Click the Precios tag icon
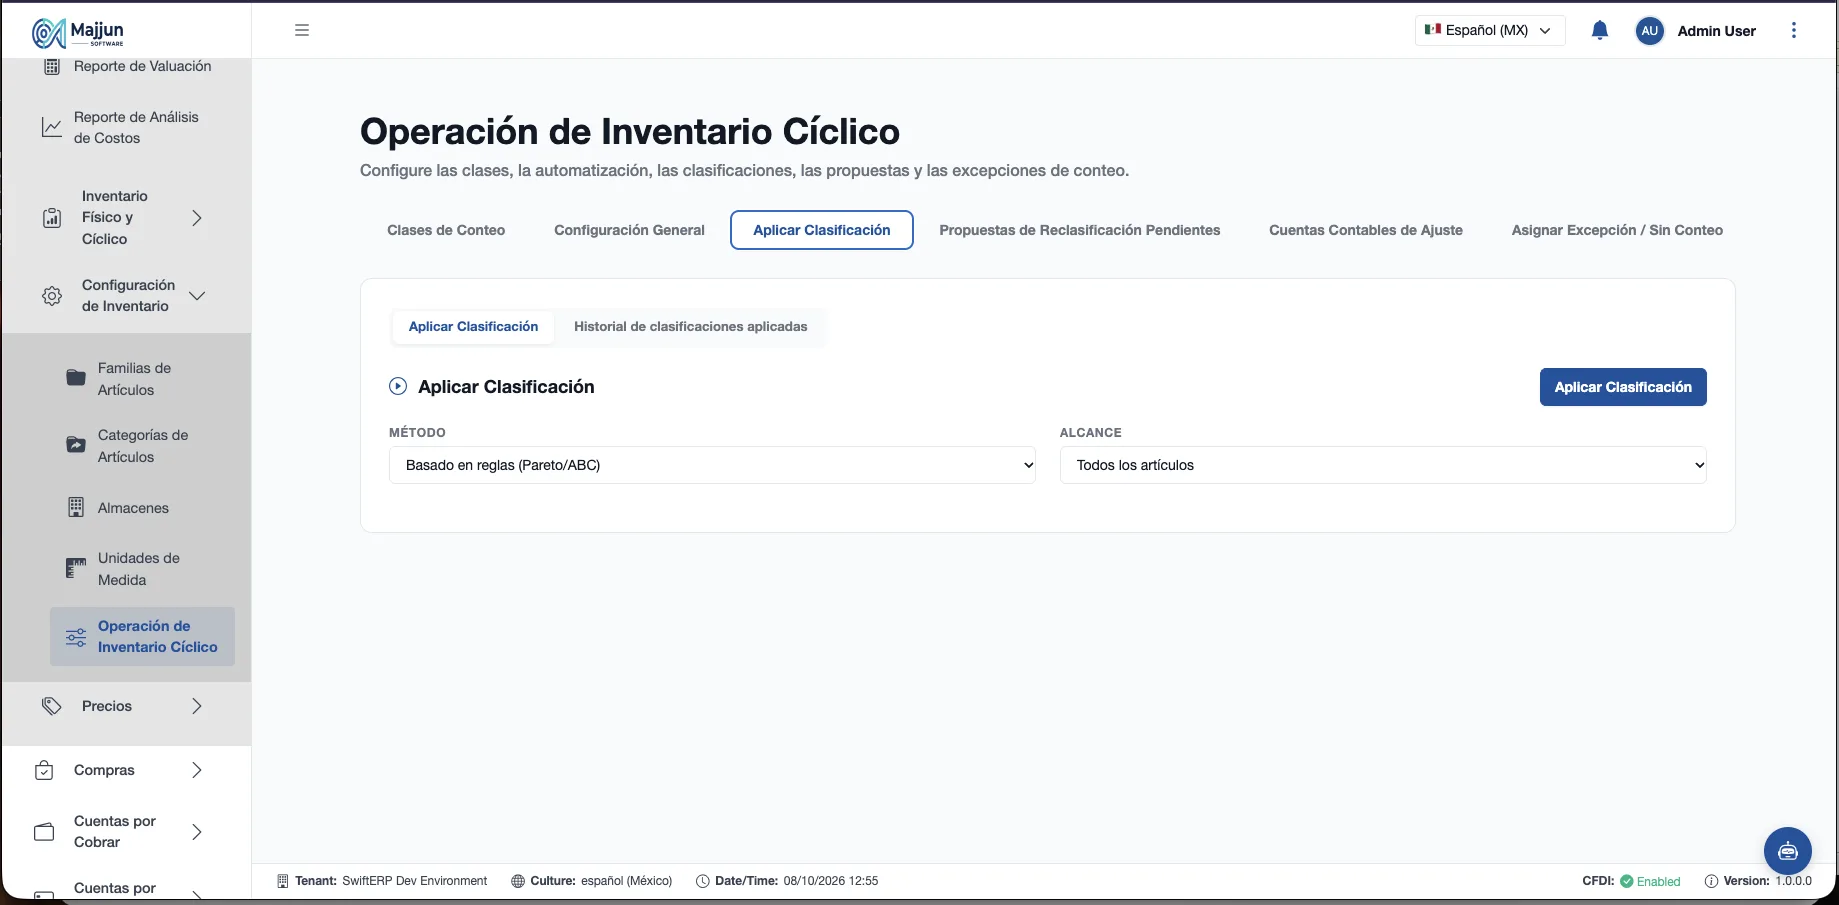Image resolution: width=1839 pixels, height=905 pixels. [x=52, y=706]
